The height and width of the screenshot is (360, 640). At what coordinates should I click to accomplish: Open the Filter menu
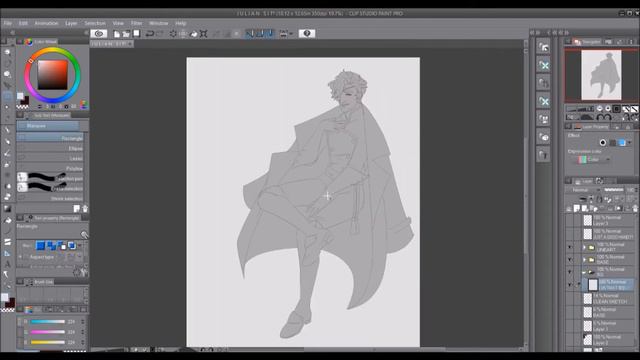point(136,23)
